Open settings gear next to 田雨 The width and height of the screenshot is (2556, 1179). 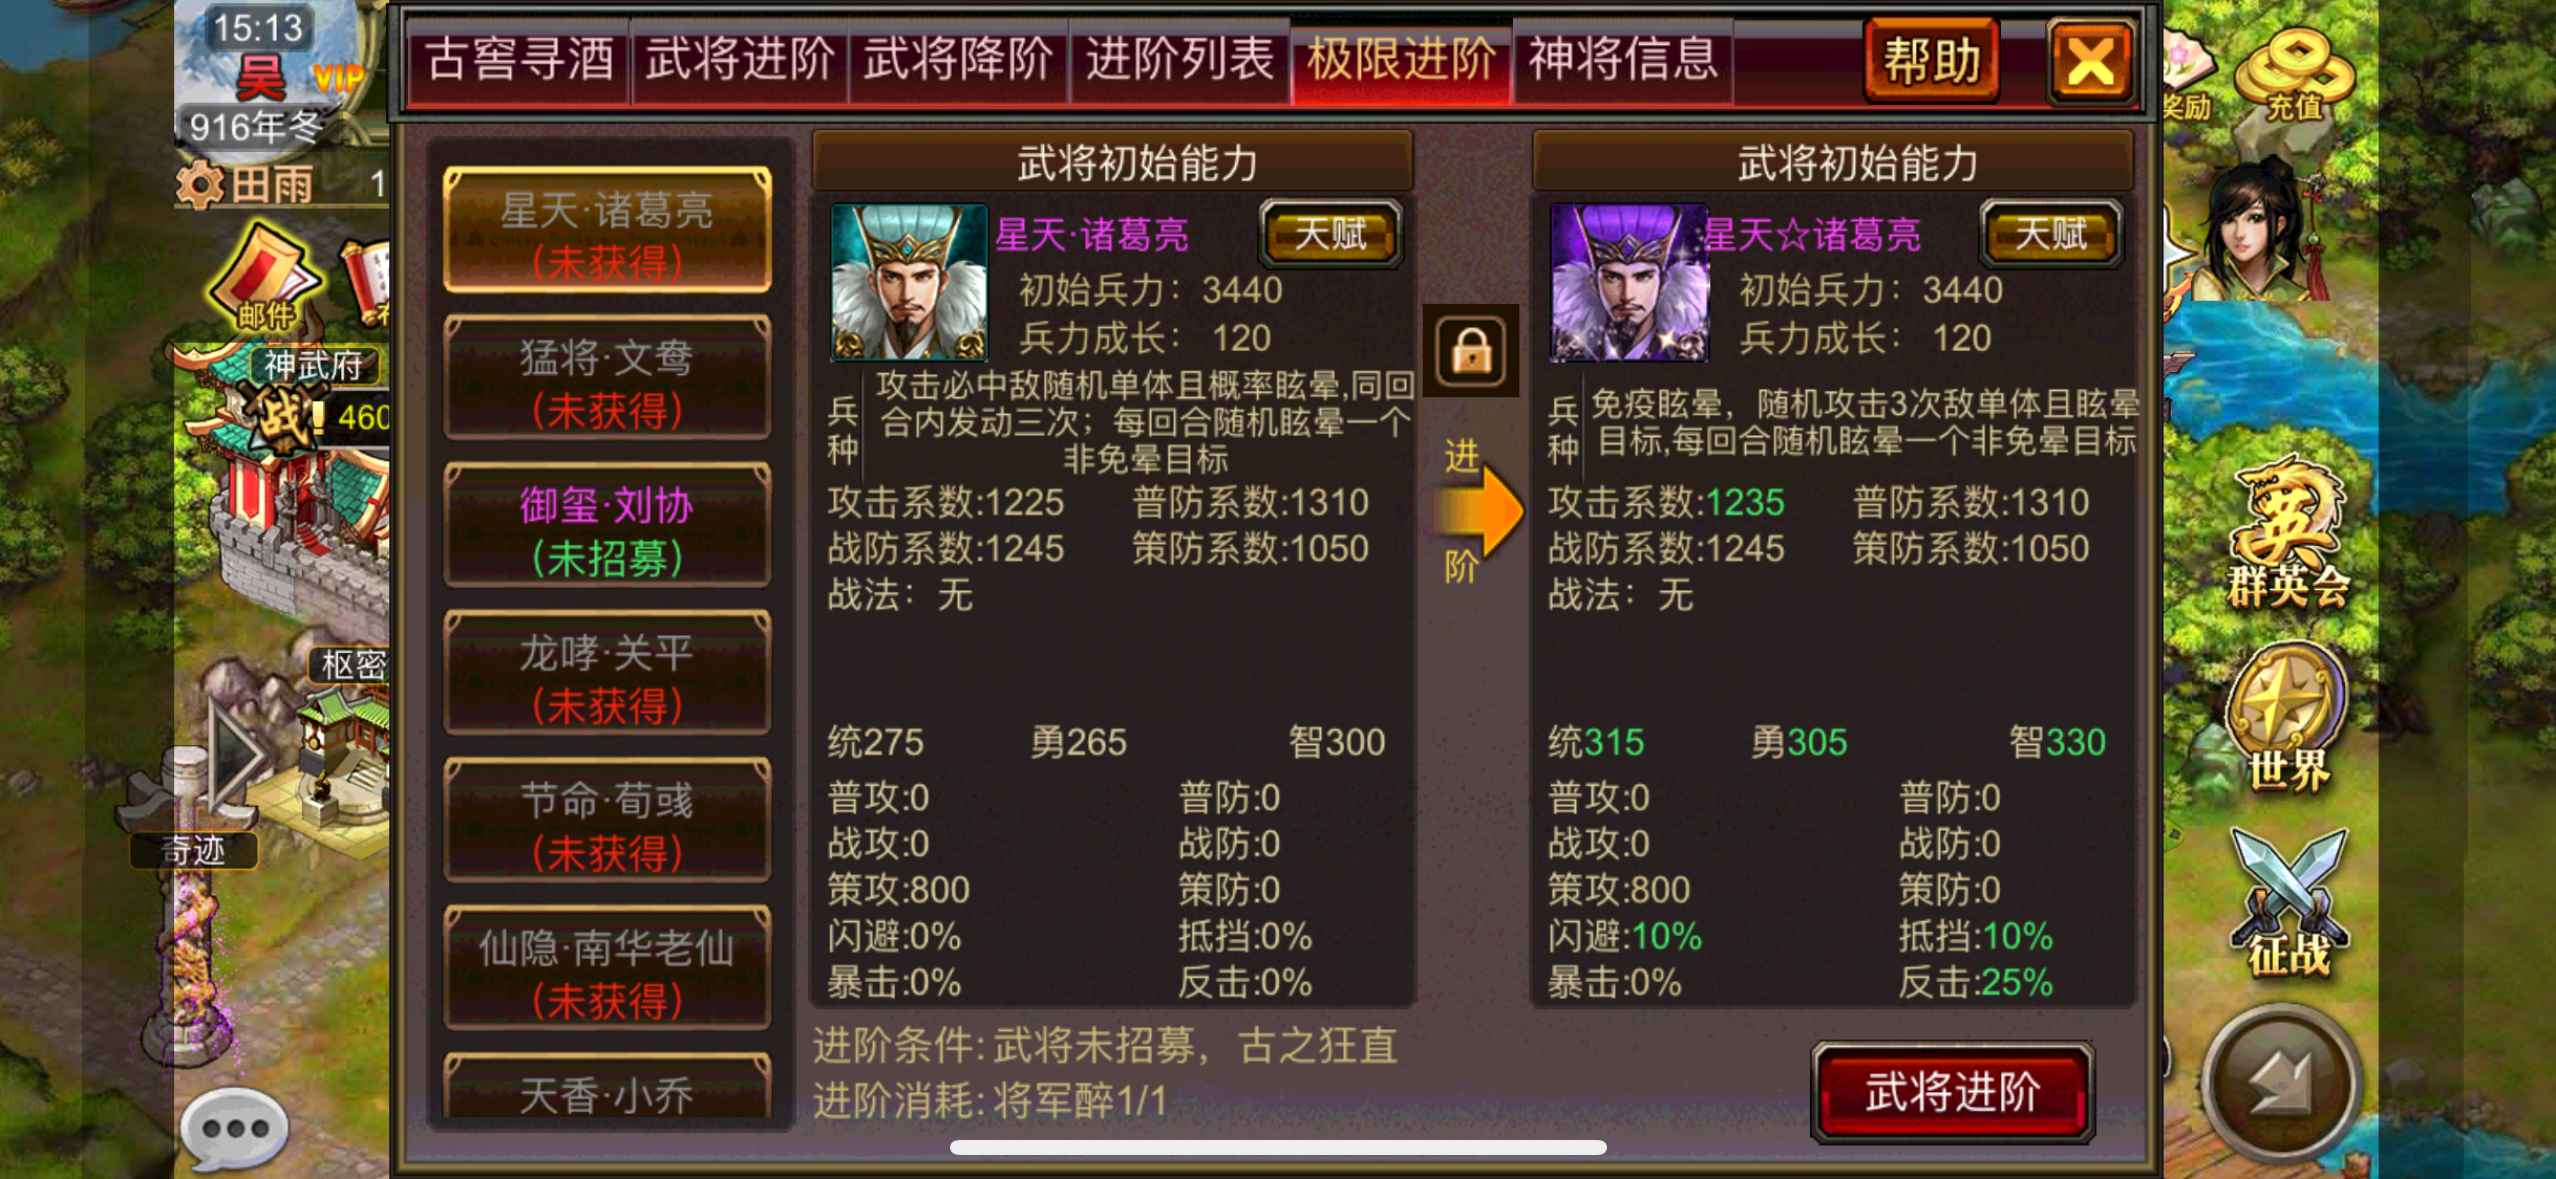click(199, 185)
